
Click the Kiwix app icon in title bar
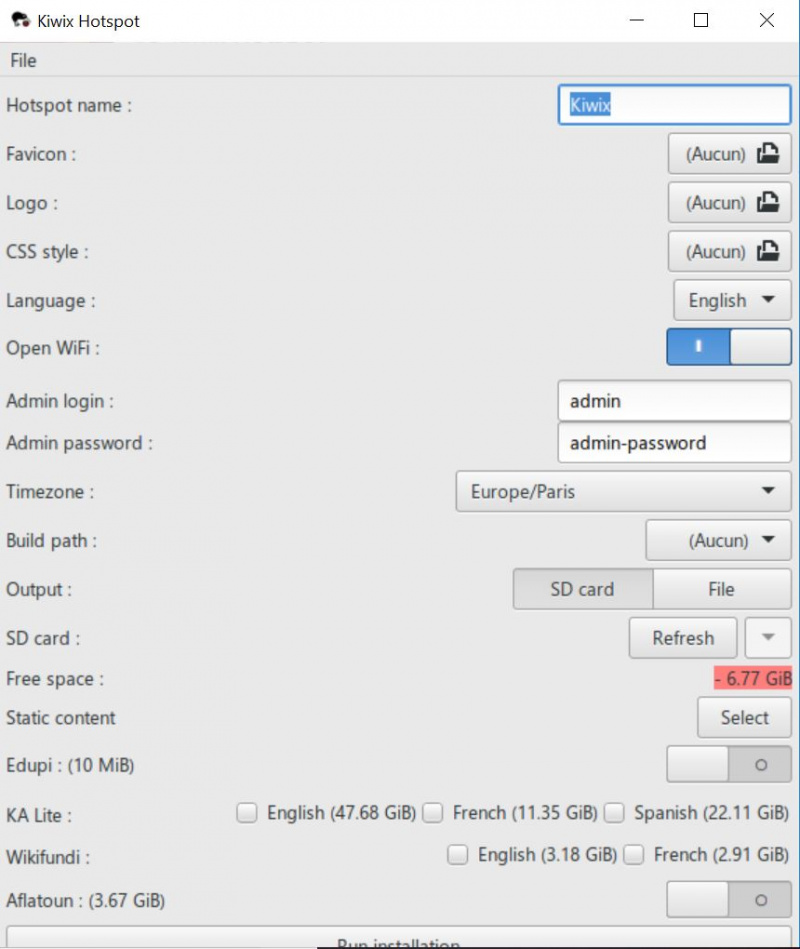click(21, 21)
